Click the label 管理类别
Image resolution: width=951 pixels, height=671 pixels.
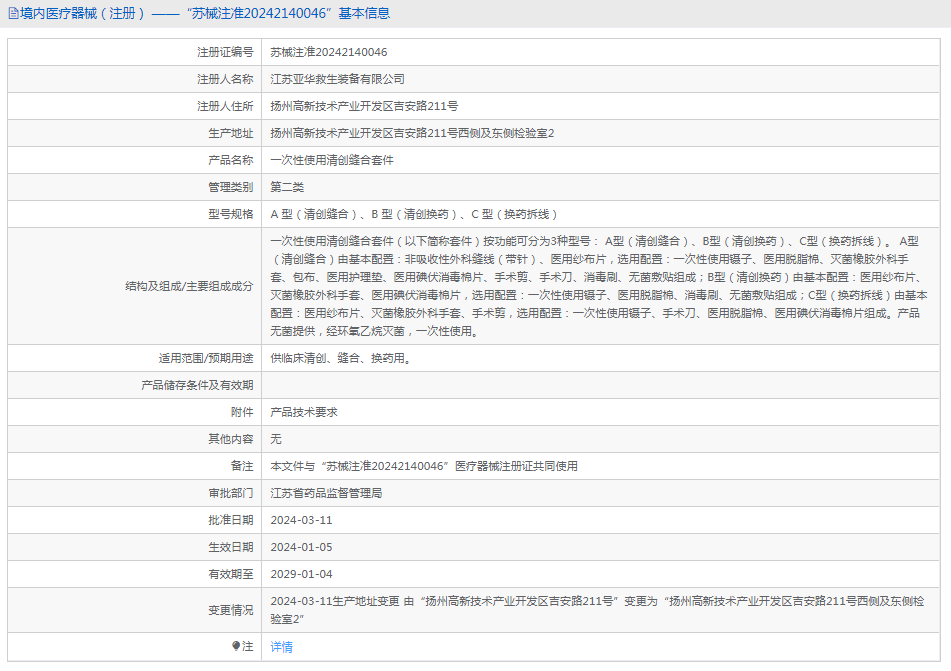[231, 187]
